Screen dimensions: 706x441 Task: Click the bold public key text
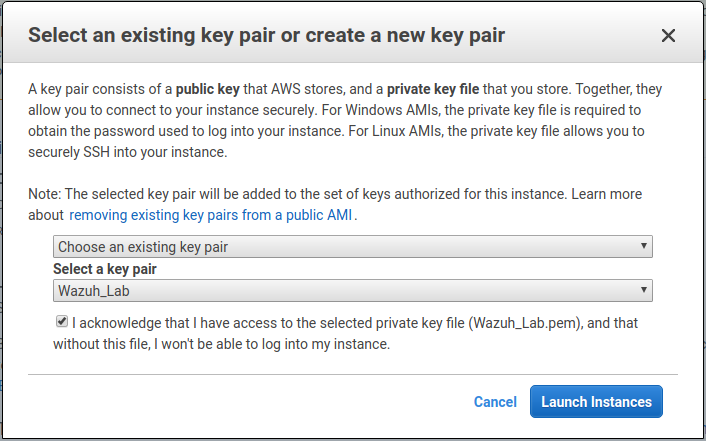tap(208, 89)
